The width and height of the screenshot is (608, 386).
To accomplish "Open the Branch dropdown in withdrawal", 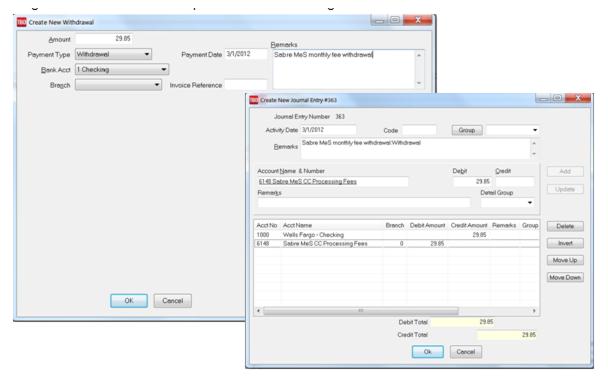I will tap(118, 85).
